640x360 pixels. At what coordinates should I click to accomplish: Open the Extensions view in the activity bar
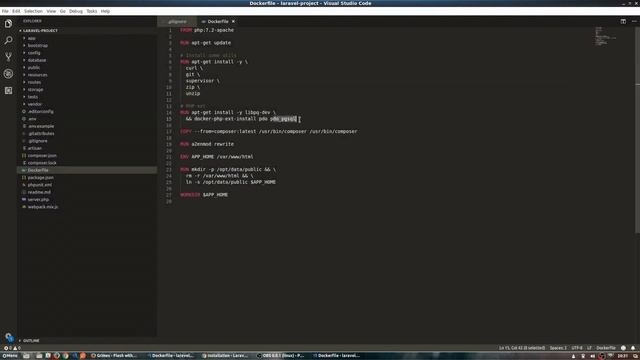pyautogui.click(x=8, y=90)
